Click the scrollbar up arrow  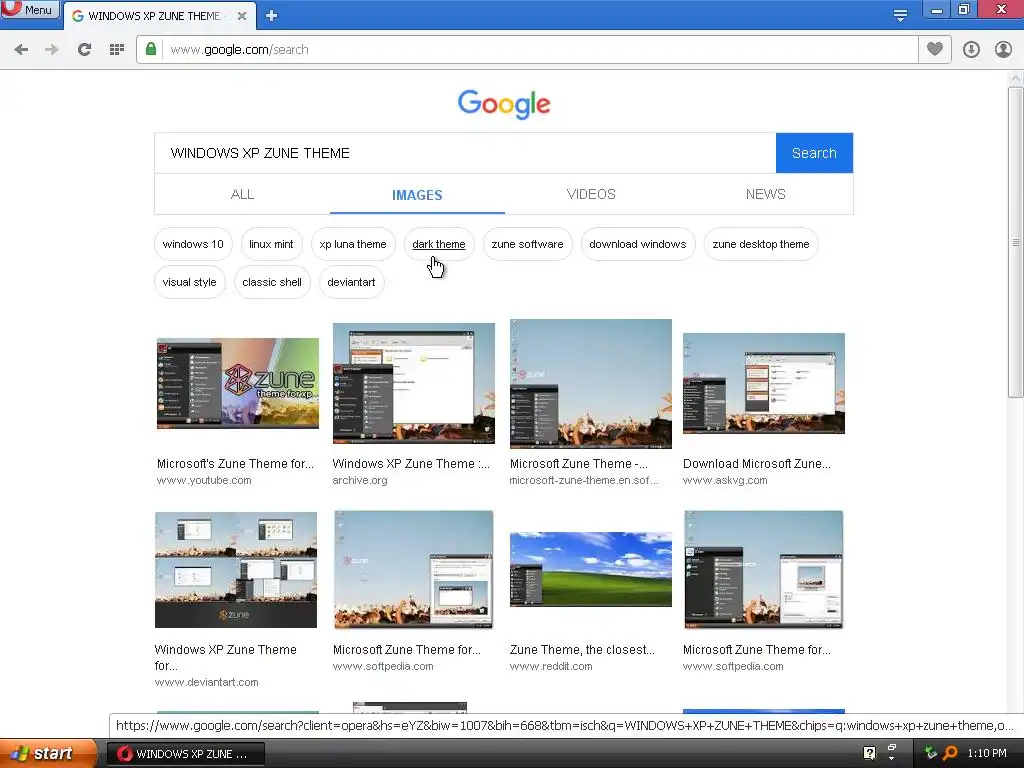[x=1015, y=78]
